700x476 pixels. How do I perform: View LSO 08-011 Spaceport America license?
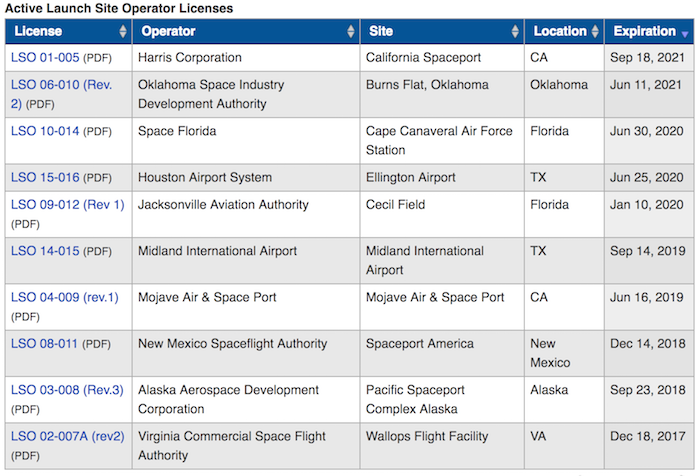(x=44, y=344)
